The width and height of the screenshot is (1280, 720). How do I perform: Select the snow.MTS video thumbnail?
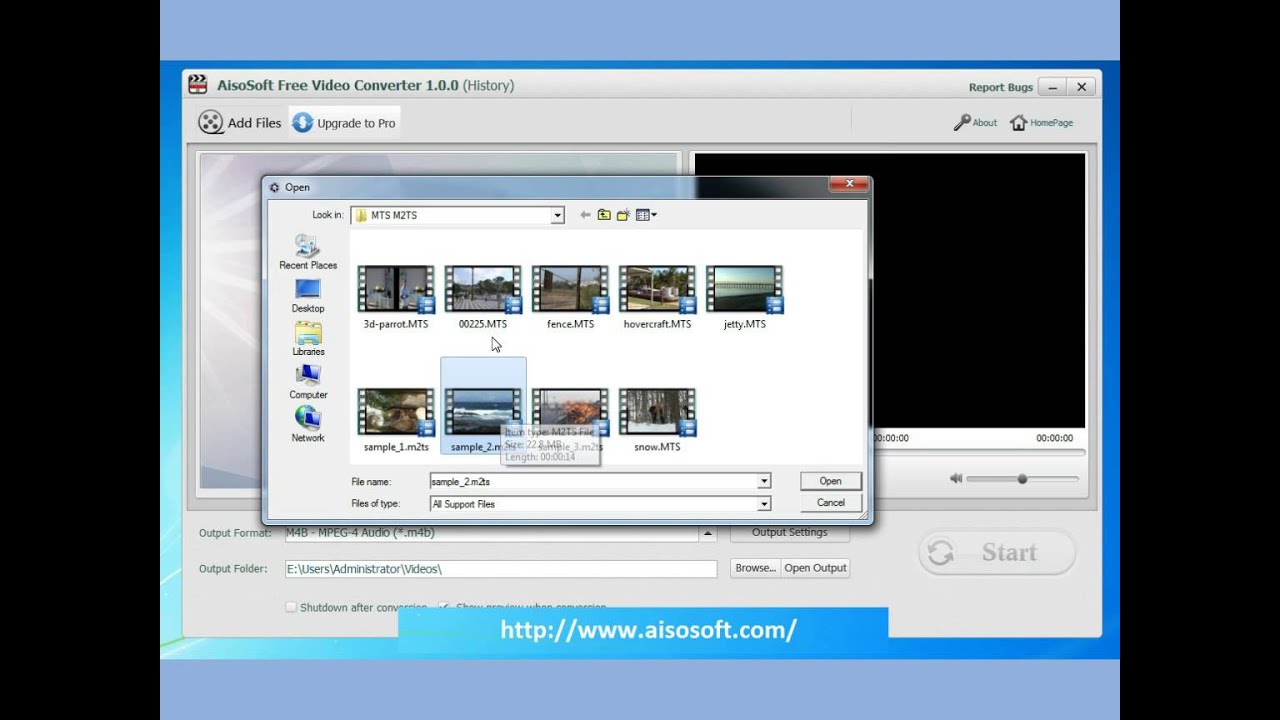click(657, 413)
